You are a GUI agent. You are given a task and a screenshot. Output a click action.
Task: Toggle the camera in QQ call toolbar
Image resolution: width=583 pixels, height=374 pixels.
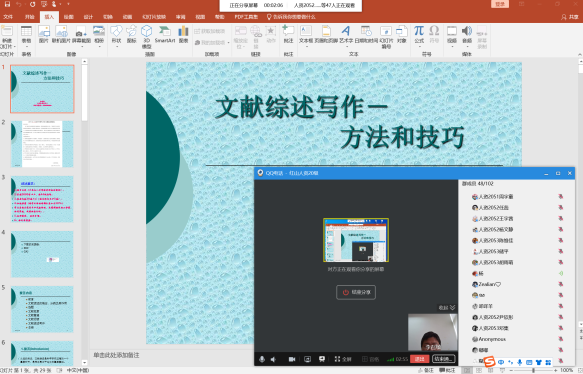(x=292, y=359)
